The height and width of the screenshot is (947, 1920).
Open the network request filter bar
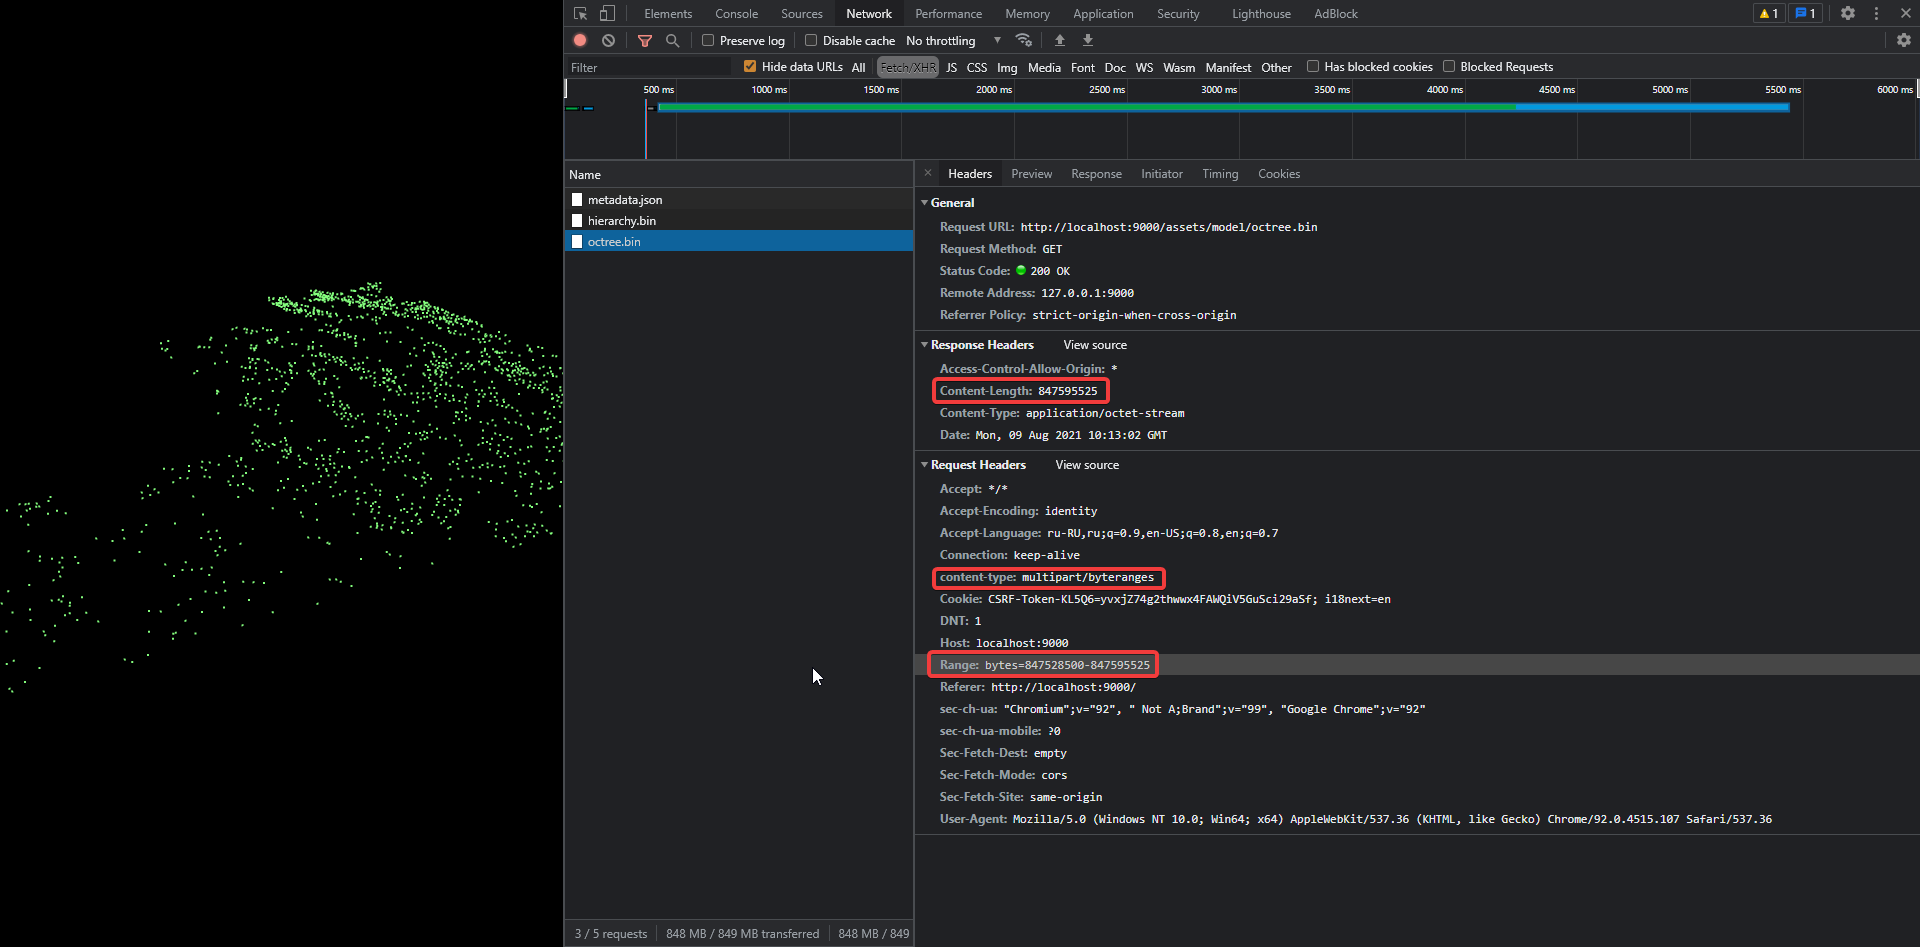point(644,40)
